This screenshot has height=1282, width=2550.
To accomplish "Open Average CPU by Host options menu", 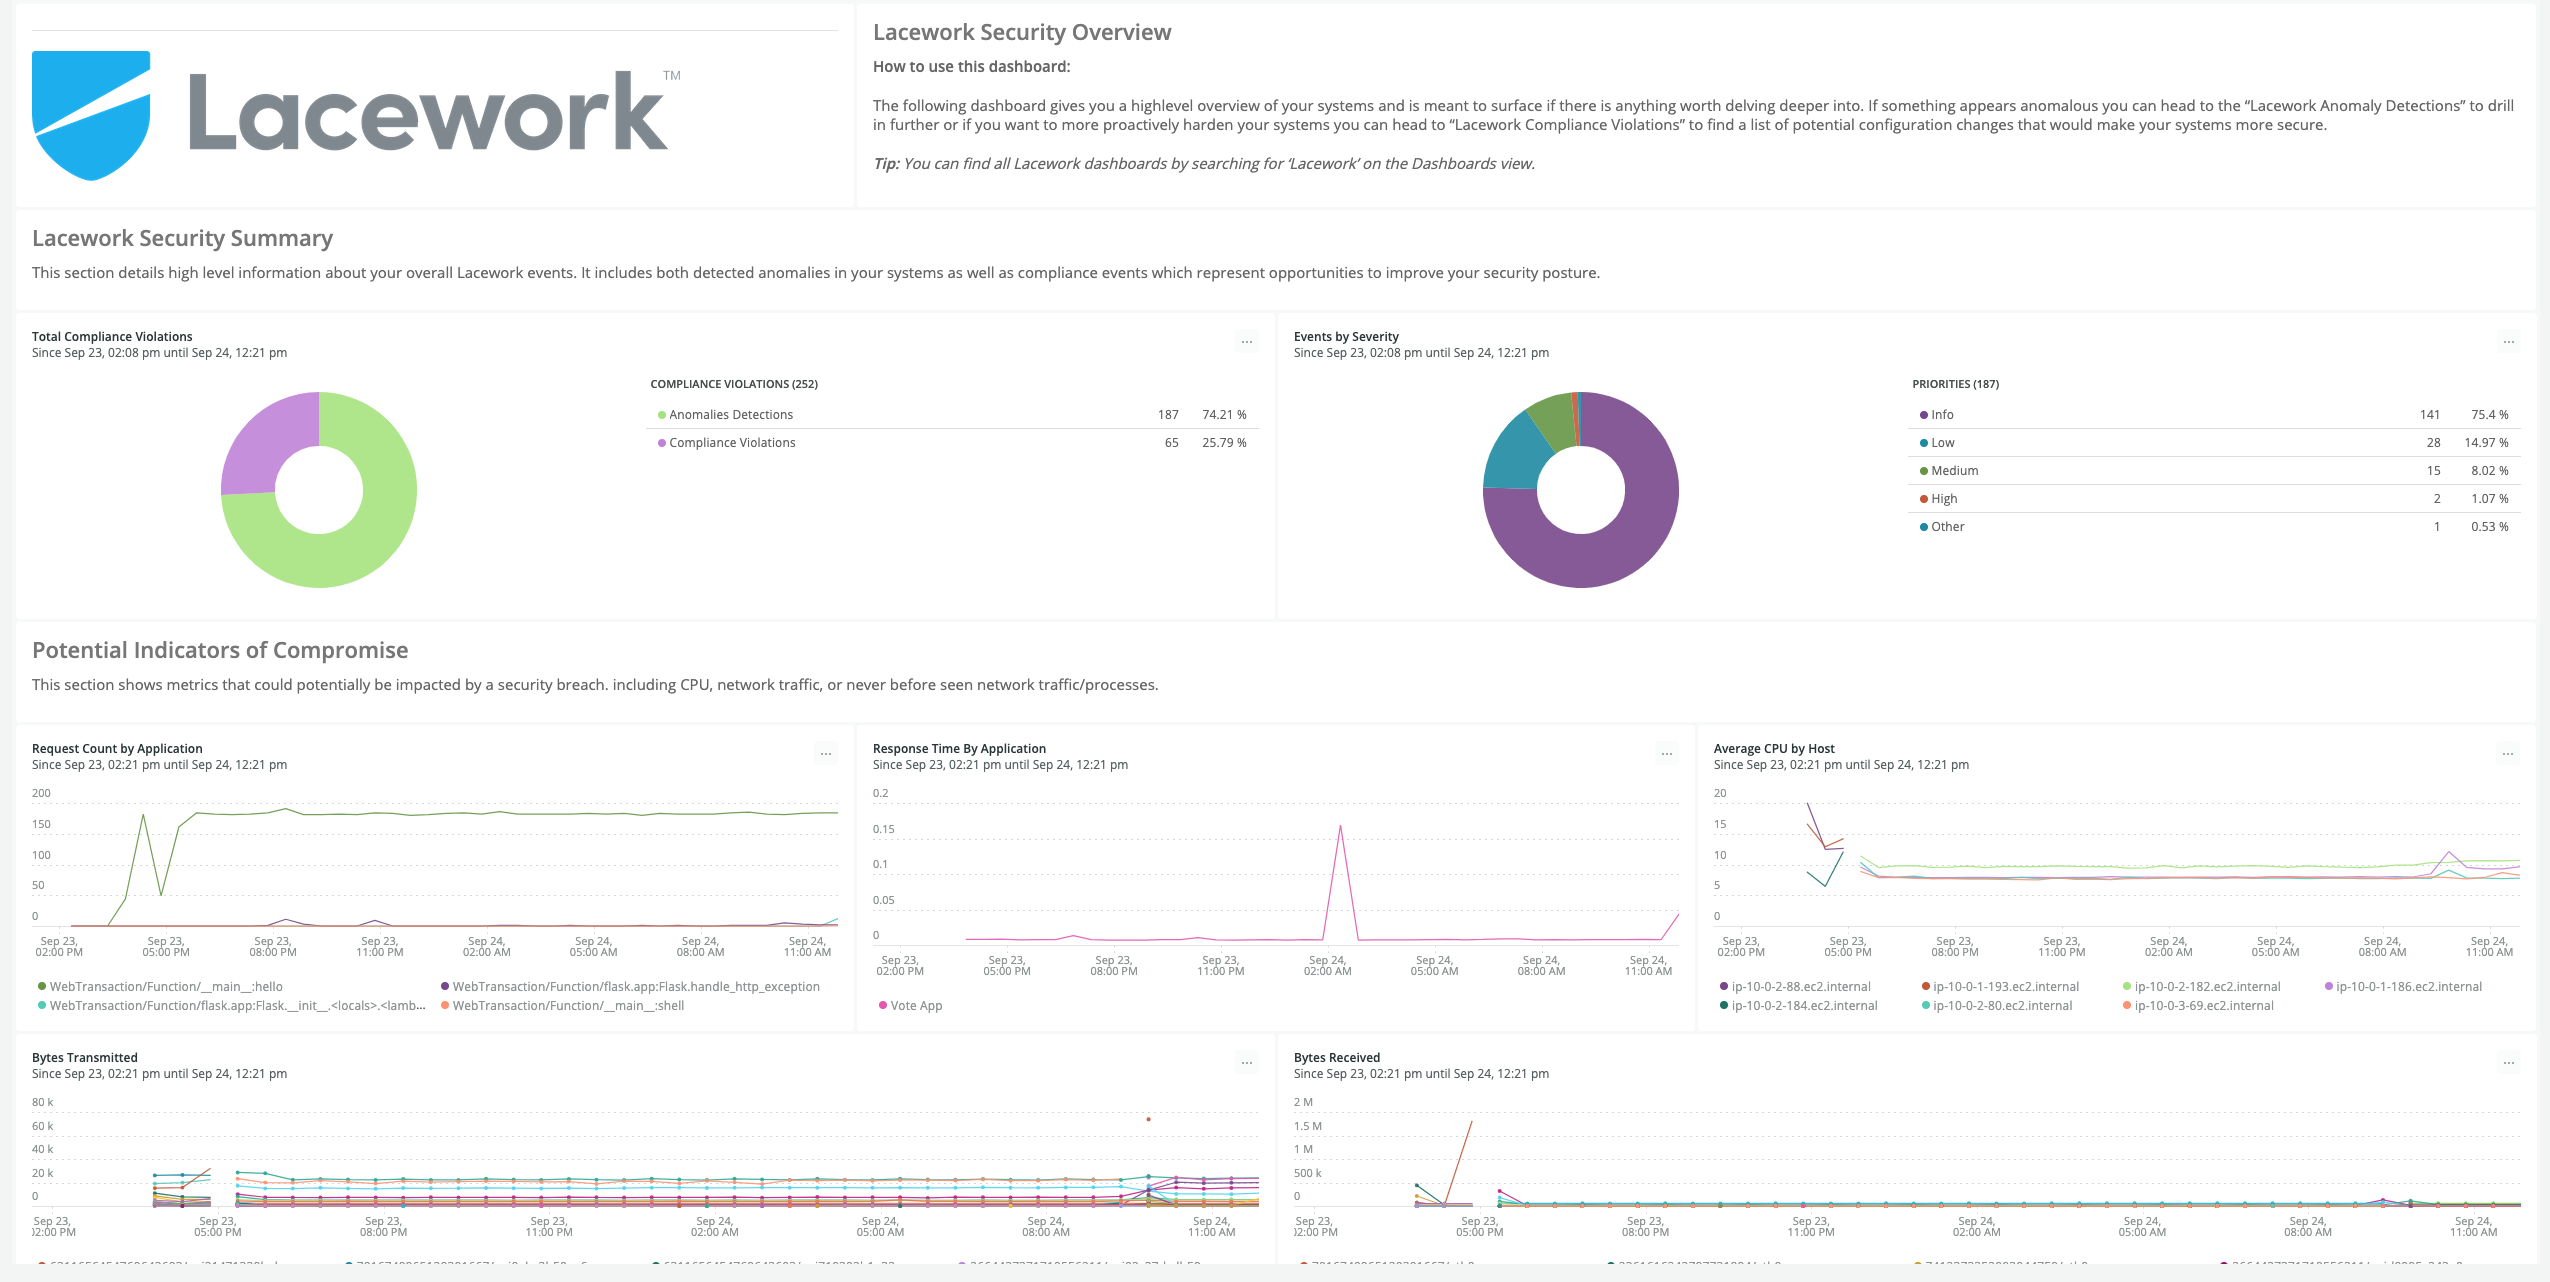I will 2507,754.
